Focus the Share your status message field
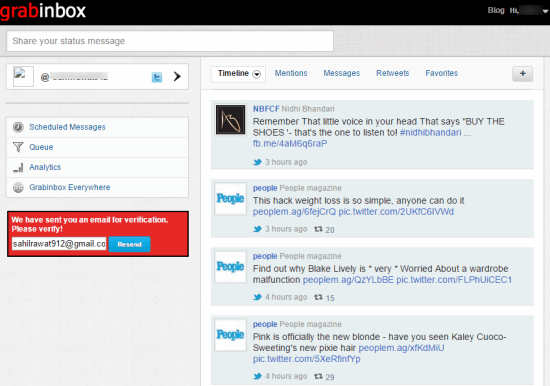Screen dimensions: 550x386 click(x=170, y=41)
